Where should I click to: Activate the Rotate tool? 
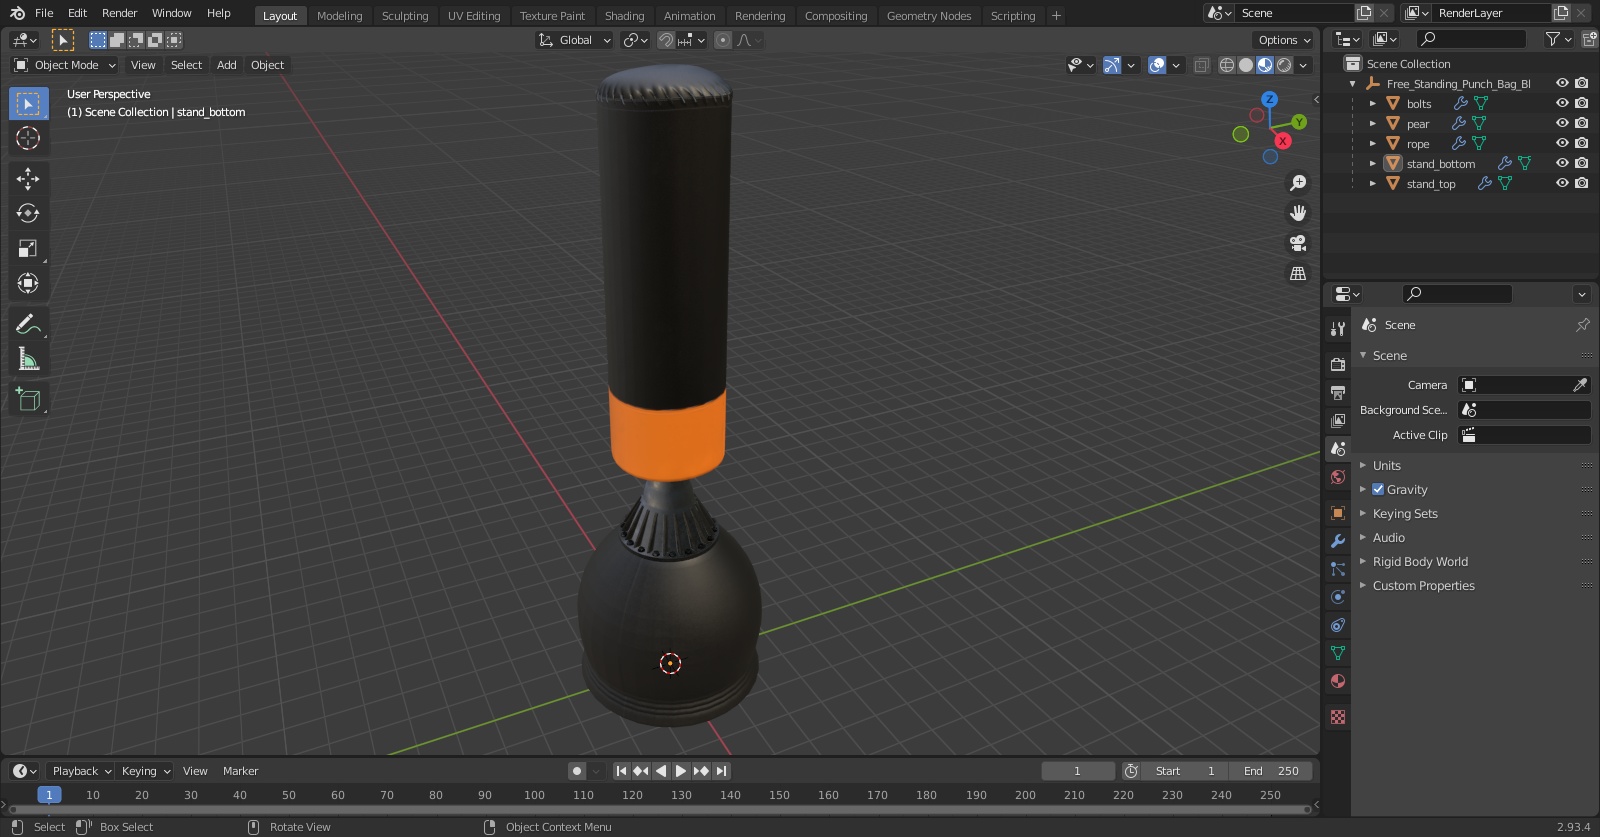(28, 213)
